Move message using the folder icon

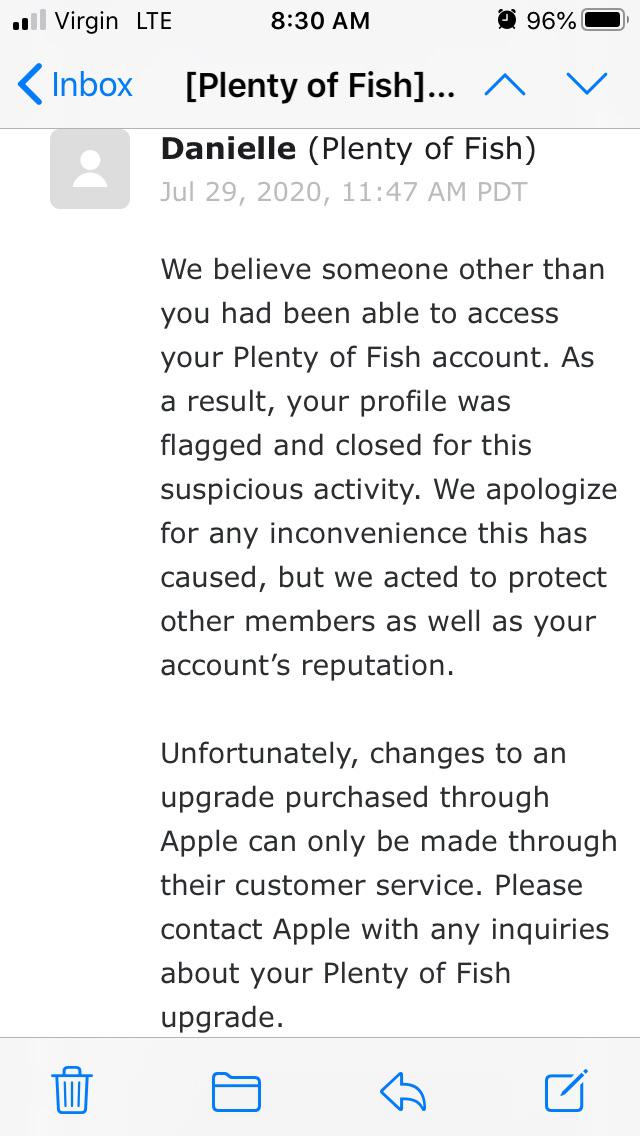(x=236, y=1090)
